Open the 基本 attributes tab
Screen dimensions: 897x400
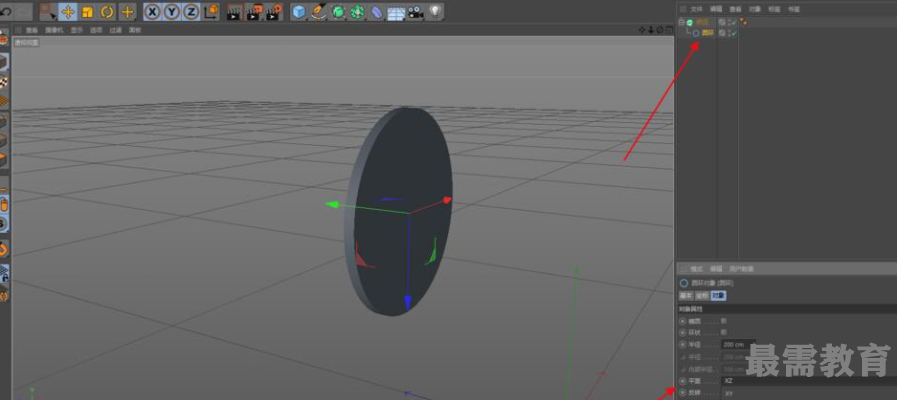coord(685,295)
